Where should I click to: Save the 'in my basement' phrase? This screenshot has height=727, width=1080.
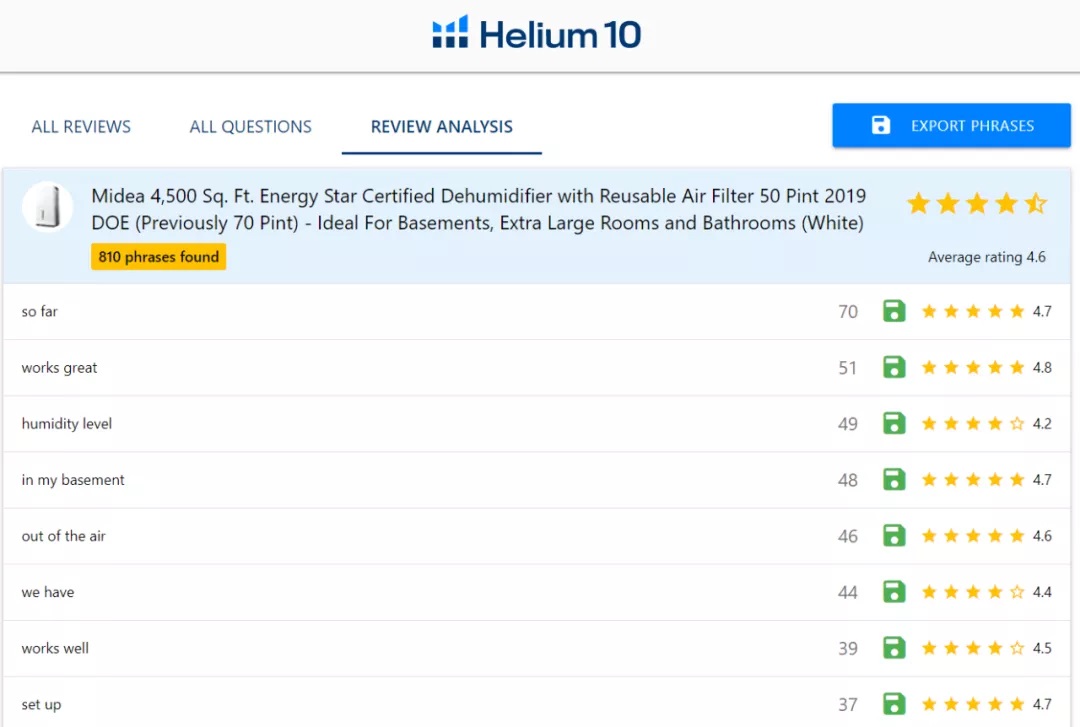[x=894, y=479]
